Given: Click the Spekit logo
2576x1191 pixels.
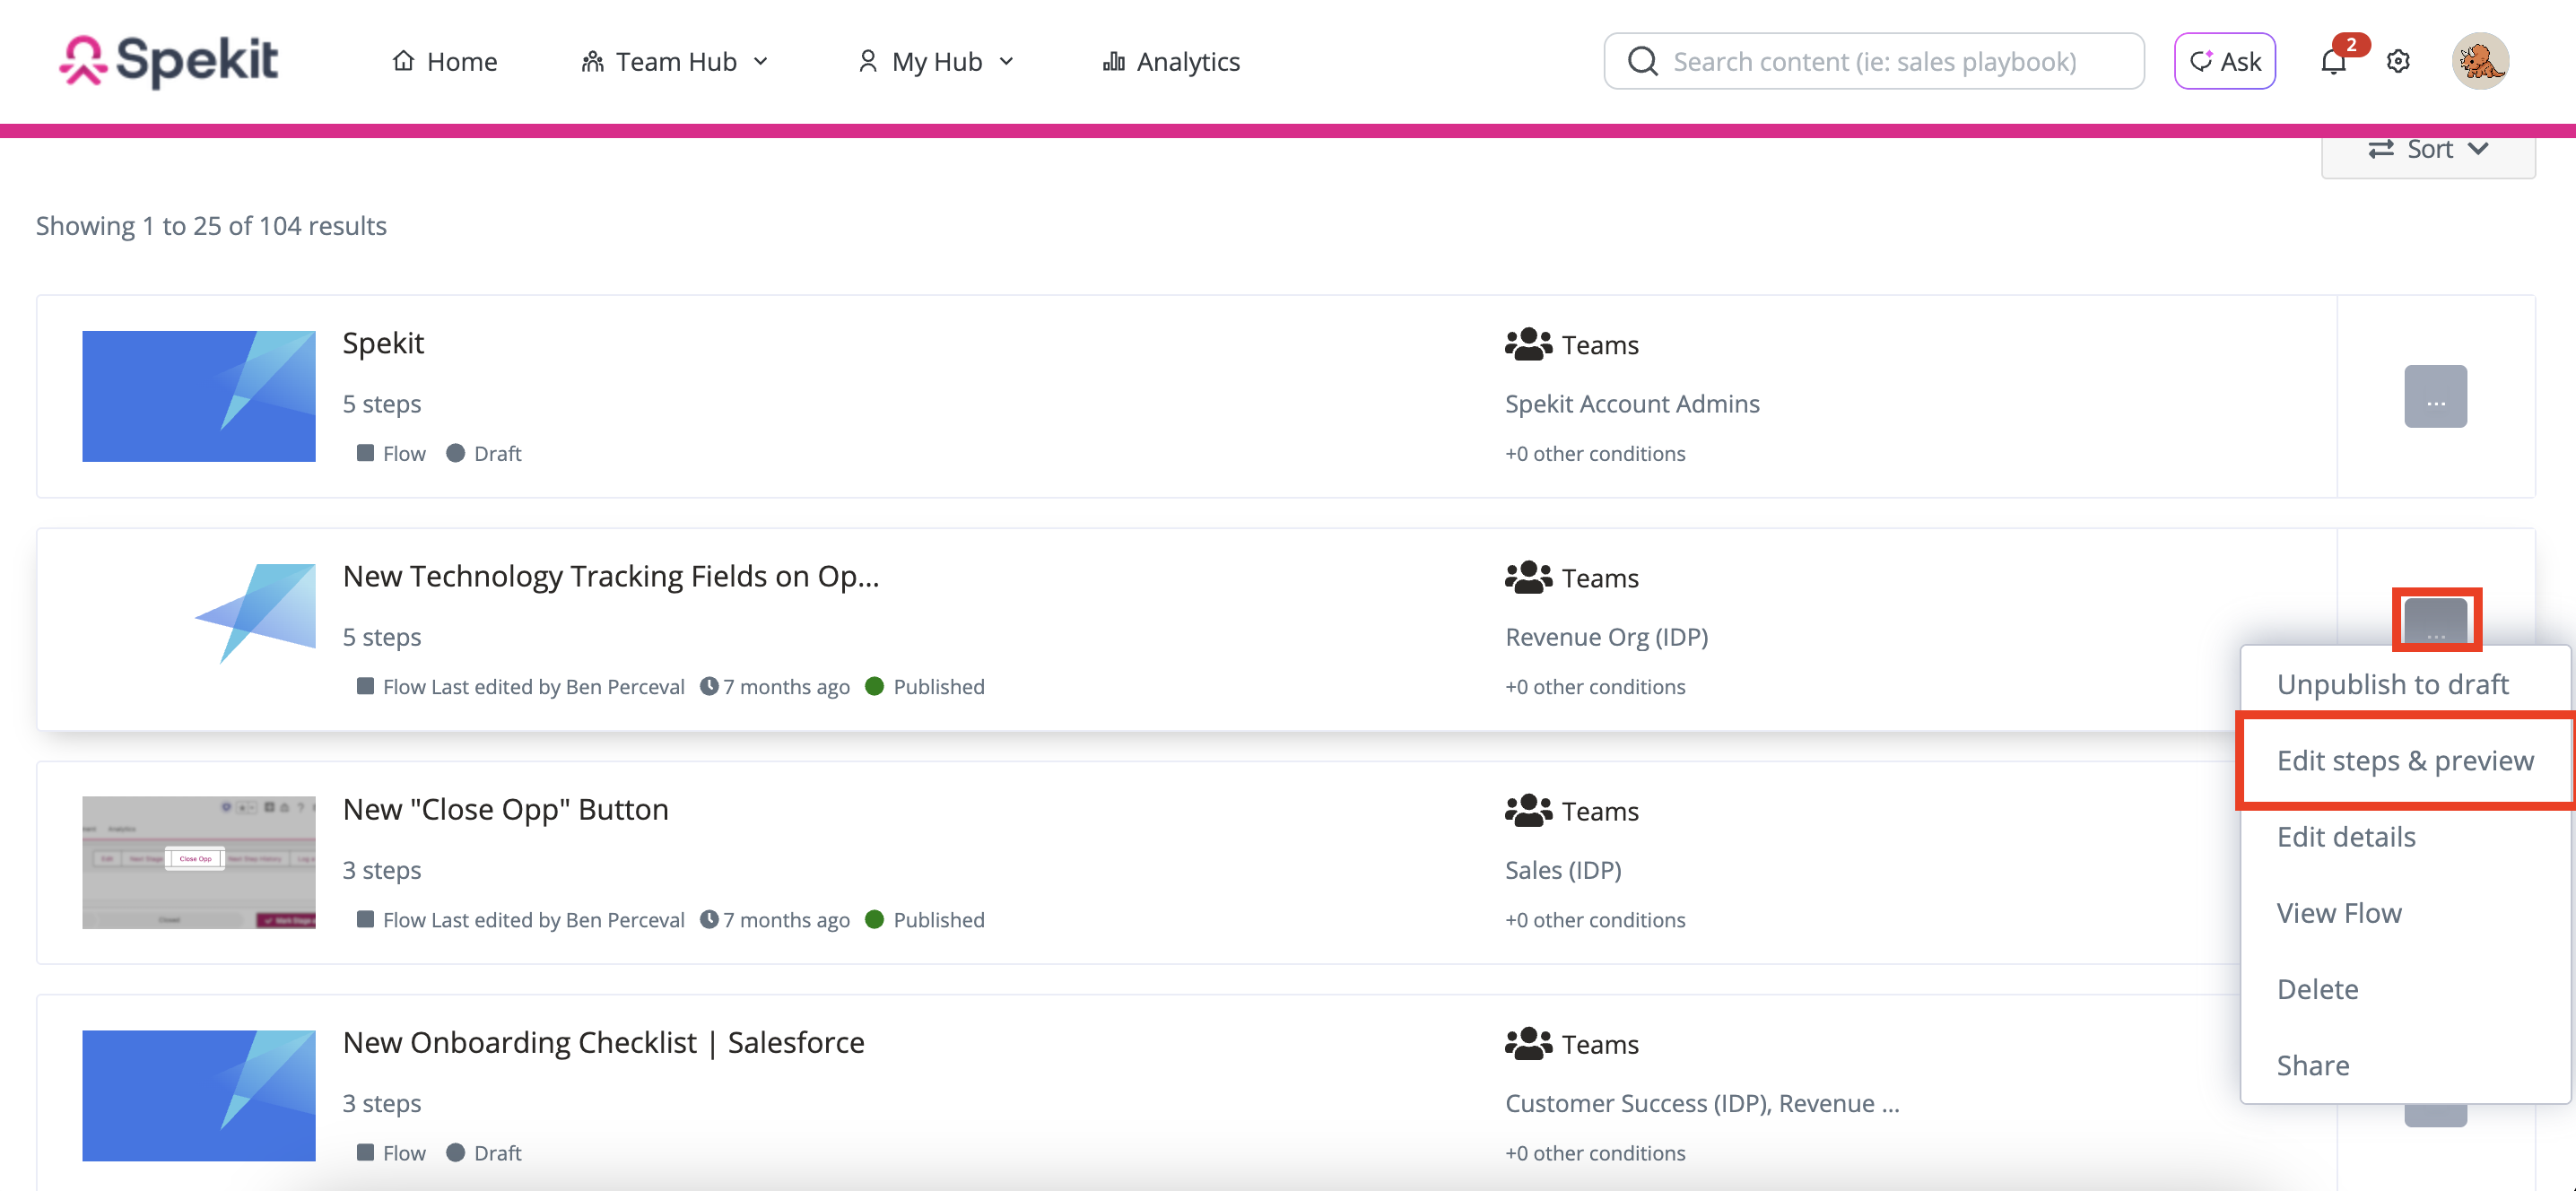Looking at the screenshot, I should [168, 61].
